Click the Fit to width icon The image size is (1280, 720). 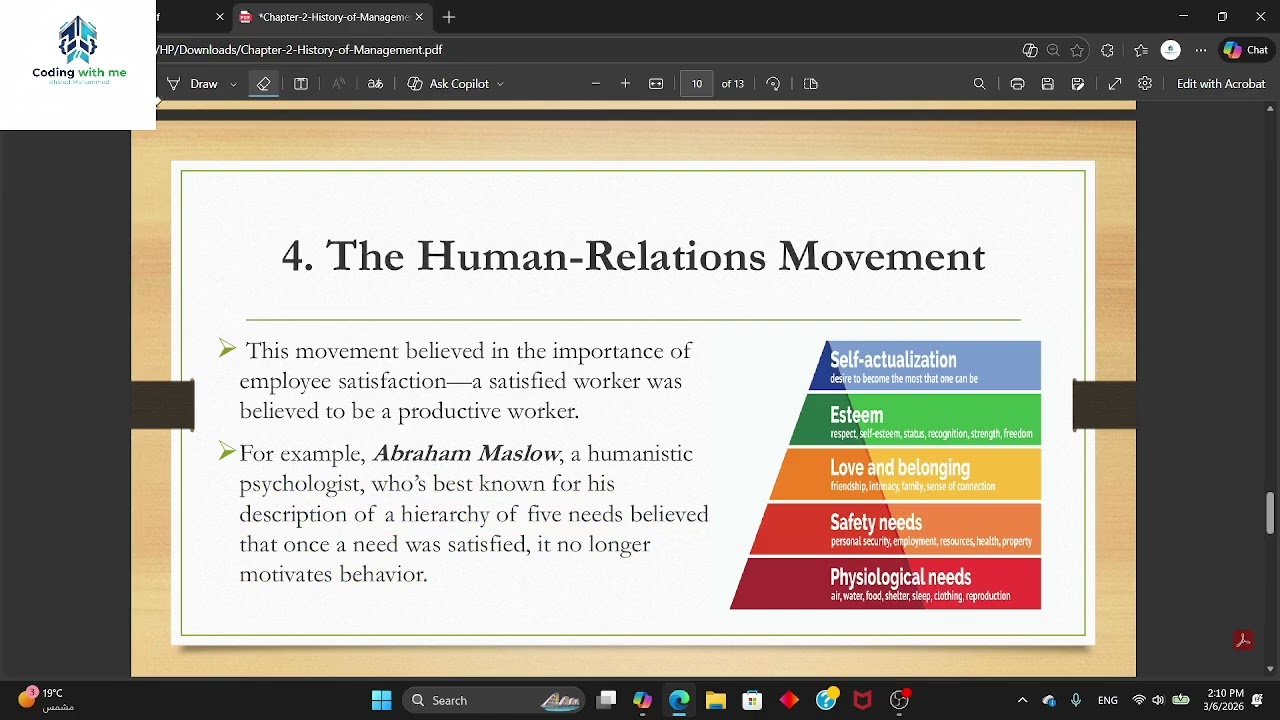click(x=656, y=84)
